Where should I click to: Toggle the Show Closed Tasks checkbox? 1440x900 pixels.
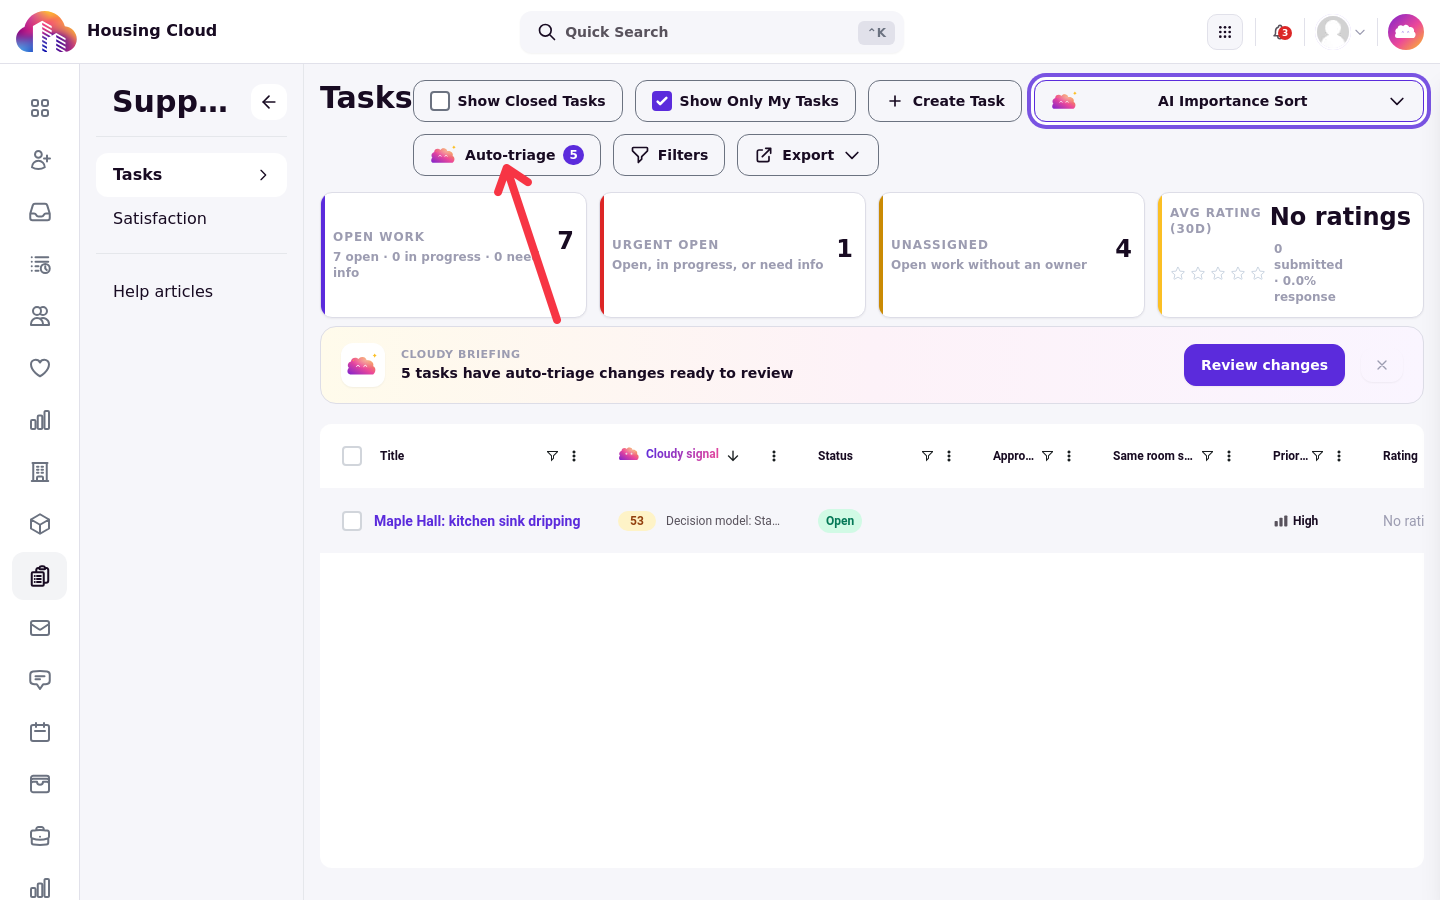(x=440, y=101)
